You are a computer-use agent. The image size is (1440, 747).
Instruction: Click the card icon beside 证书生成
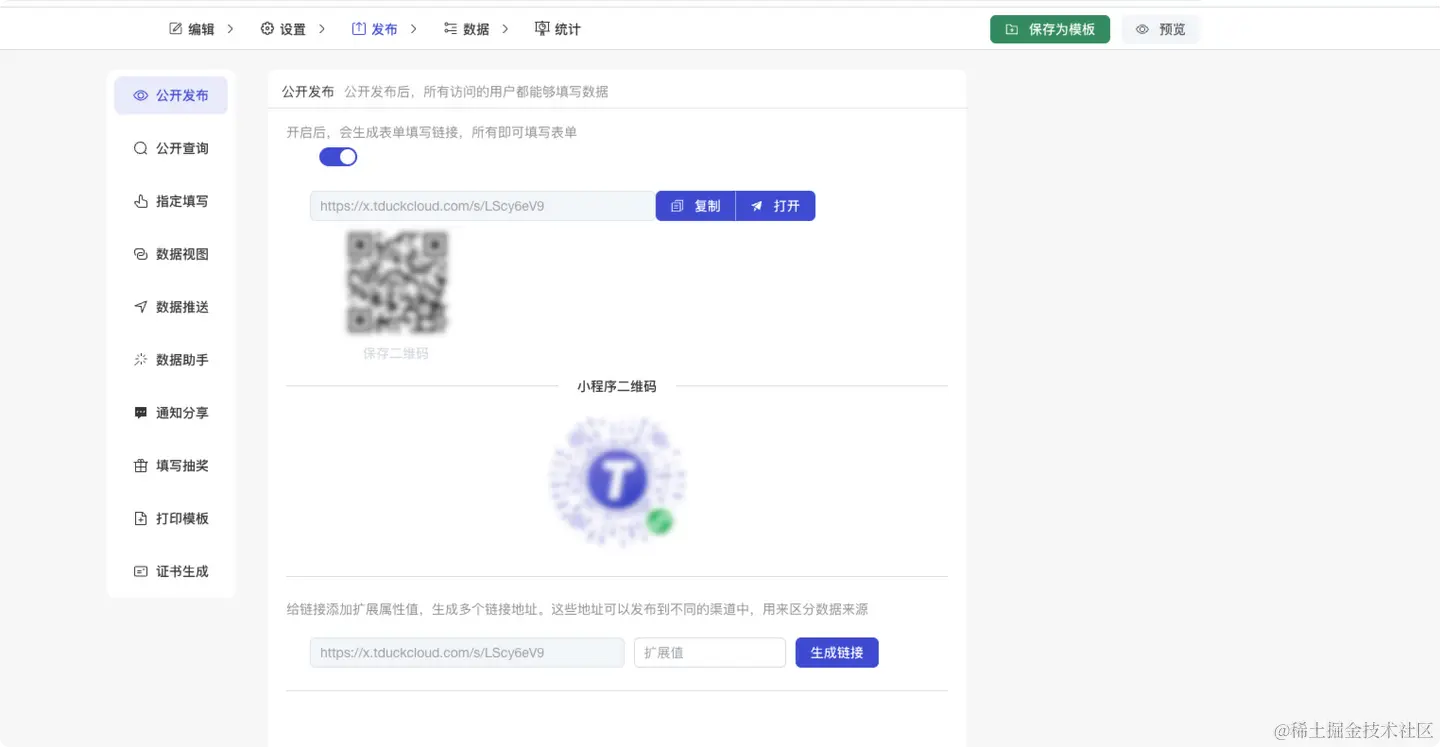click(x=141, y=572)
